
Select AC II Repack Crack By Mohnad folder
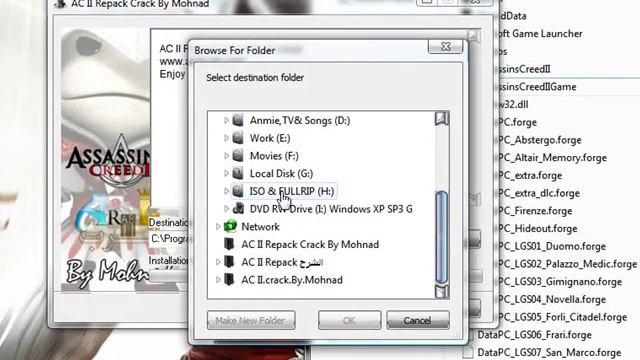310,244
